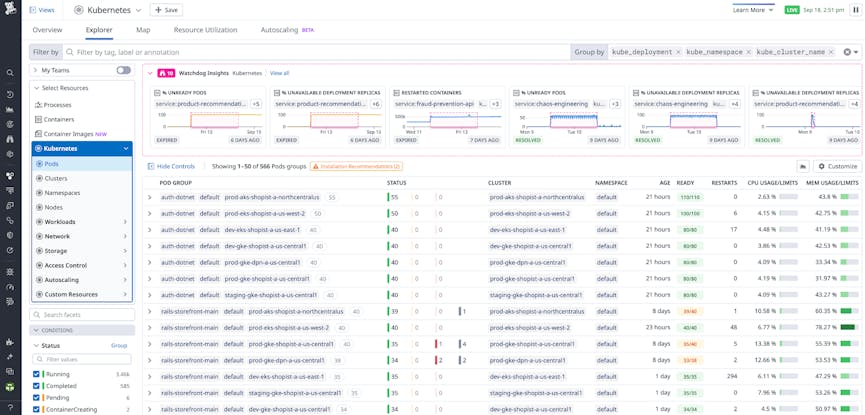Click the MEM usage bar showing 43.8 %
The image size is (865, 415).
[850, 197]
